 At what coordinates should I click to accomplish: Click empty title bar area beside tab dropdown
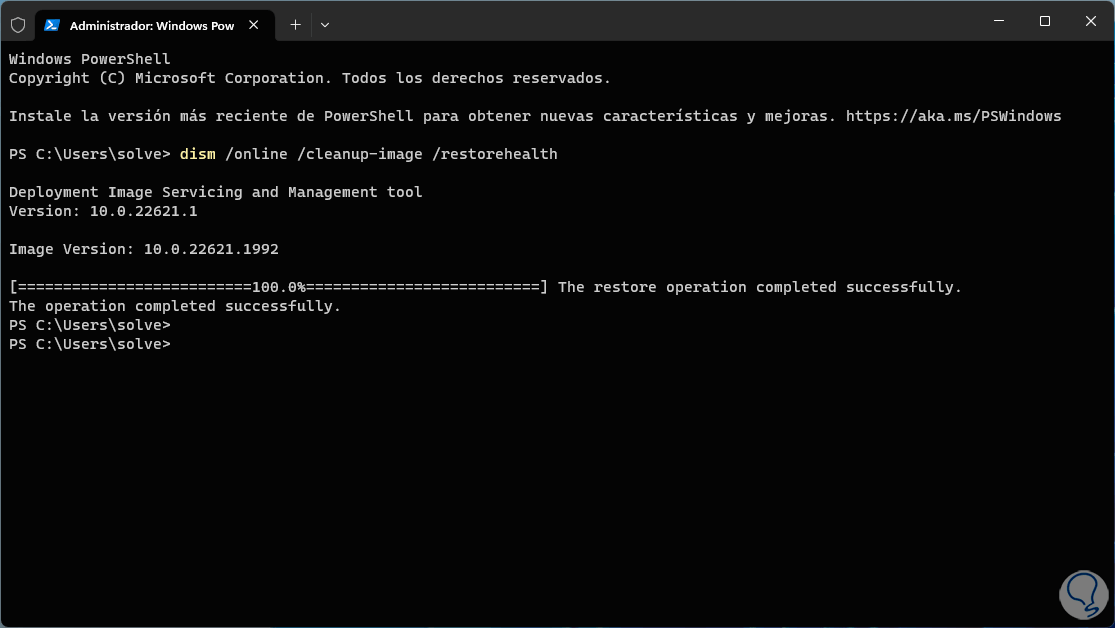pos(650,22)
